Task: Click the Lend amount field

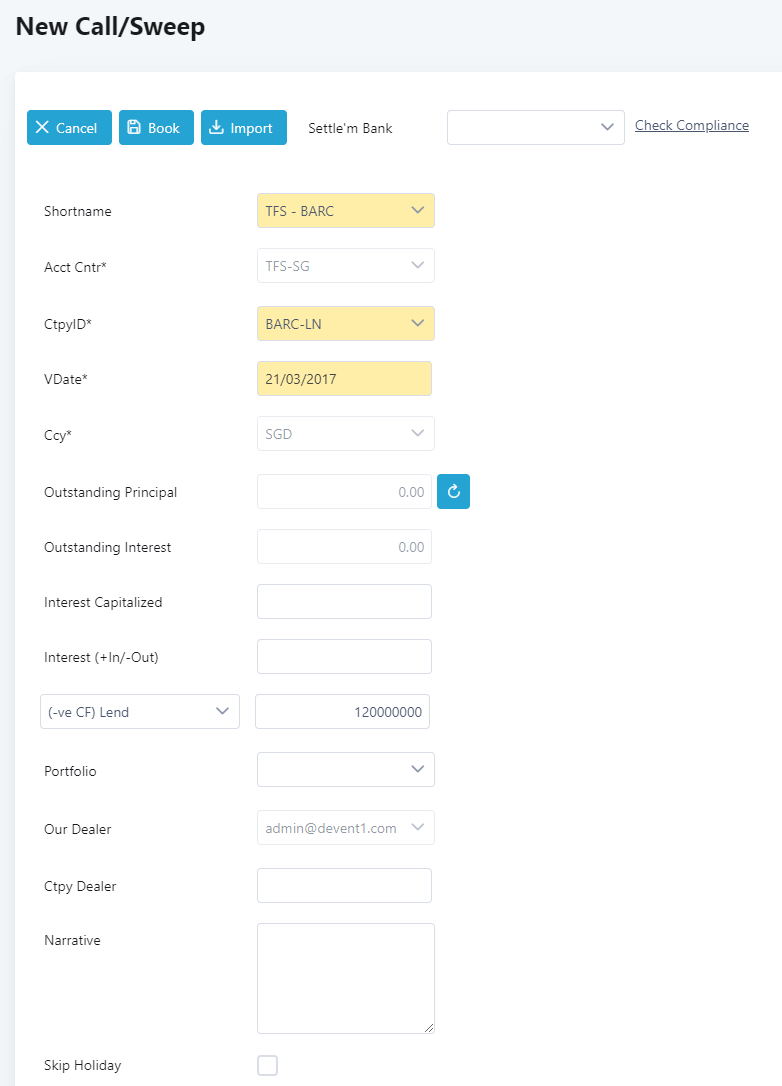Action: pyautogui.click(x=342, y=712)
